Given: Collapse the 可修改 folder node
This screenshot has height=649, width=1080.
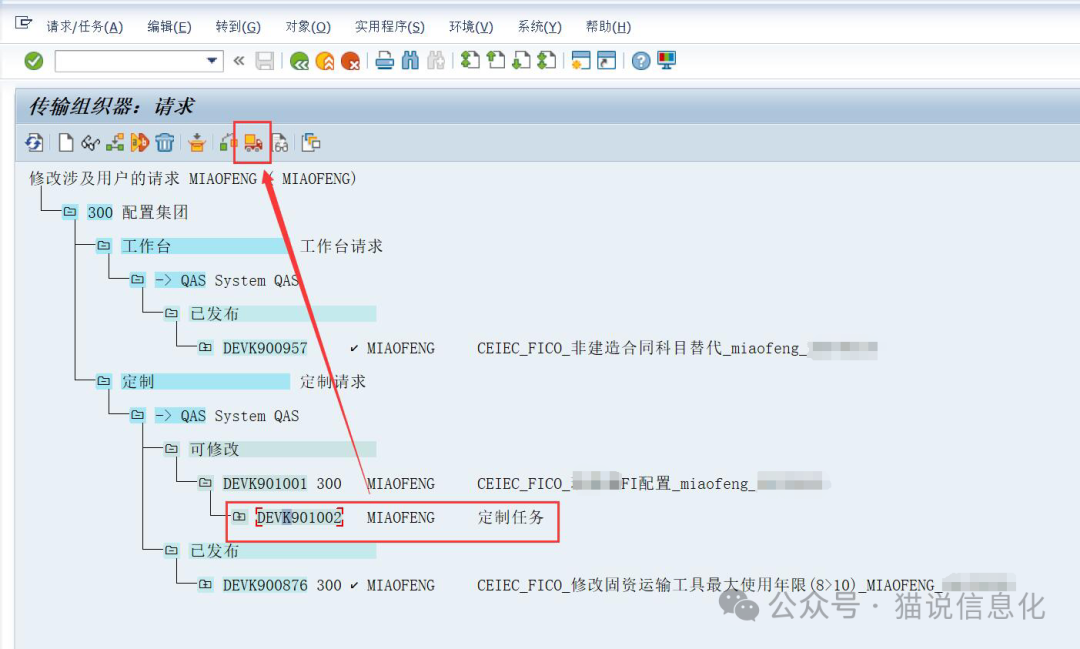Looking at the screenshot, I should [x=172, y=449].
